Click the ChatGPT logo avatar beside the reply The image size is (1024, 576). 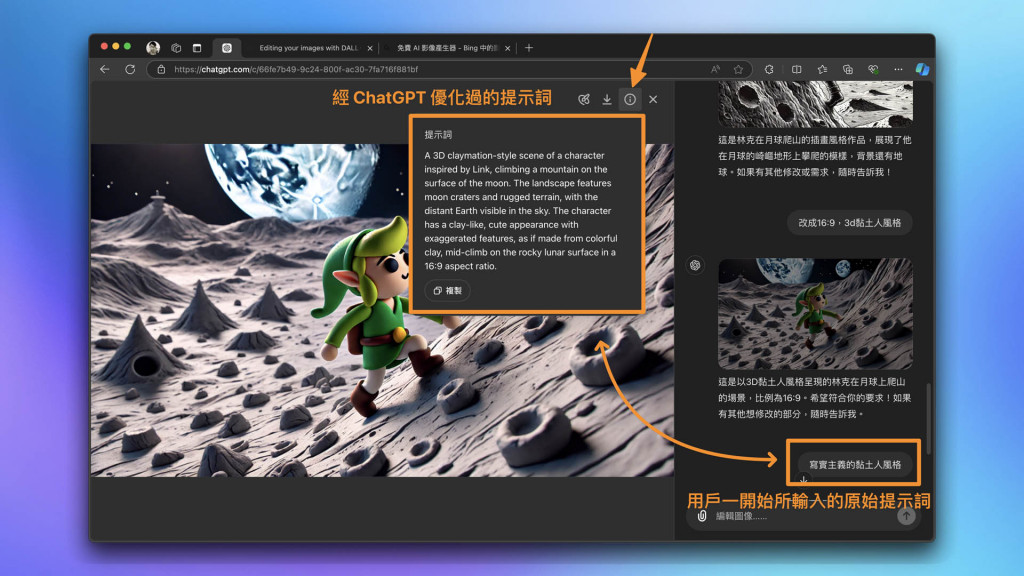[695, 265]
